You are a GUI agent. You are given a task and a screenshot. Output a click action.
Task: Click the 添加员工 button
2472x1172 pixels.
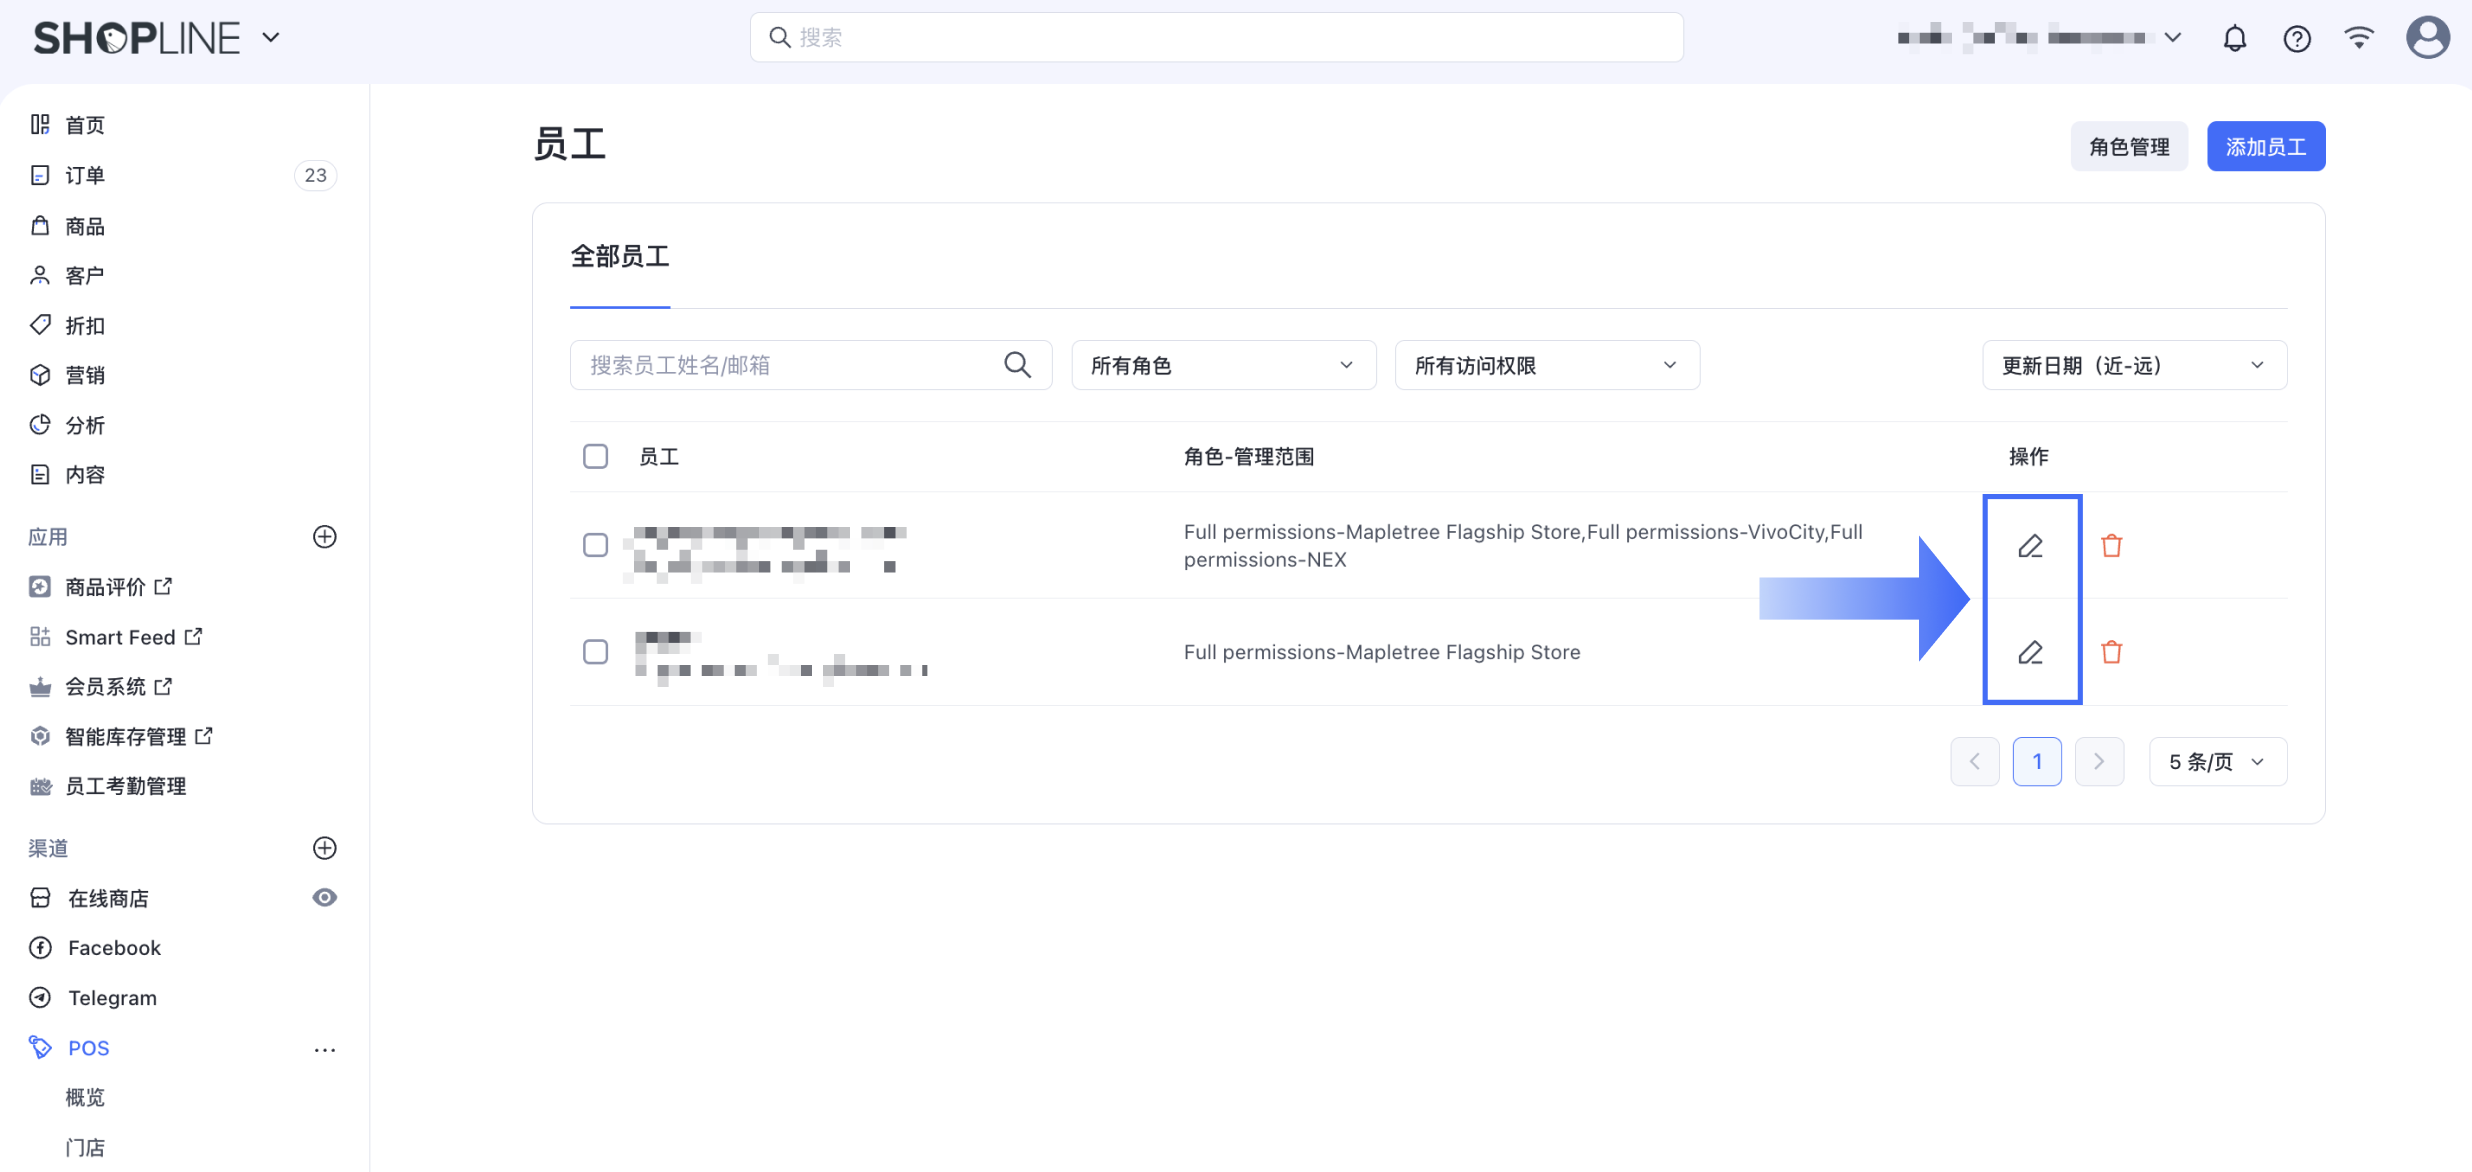[2265, 147]
